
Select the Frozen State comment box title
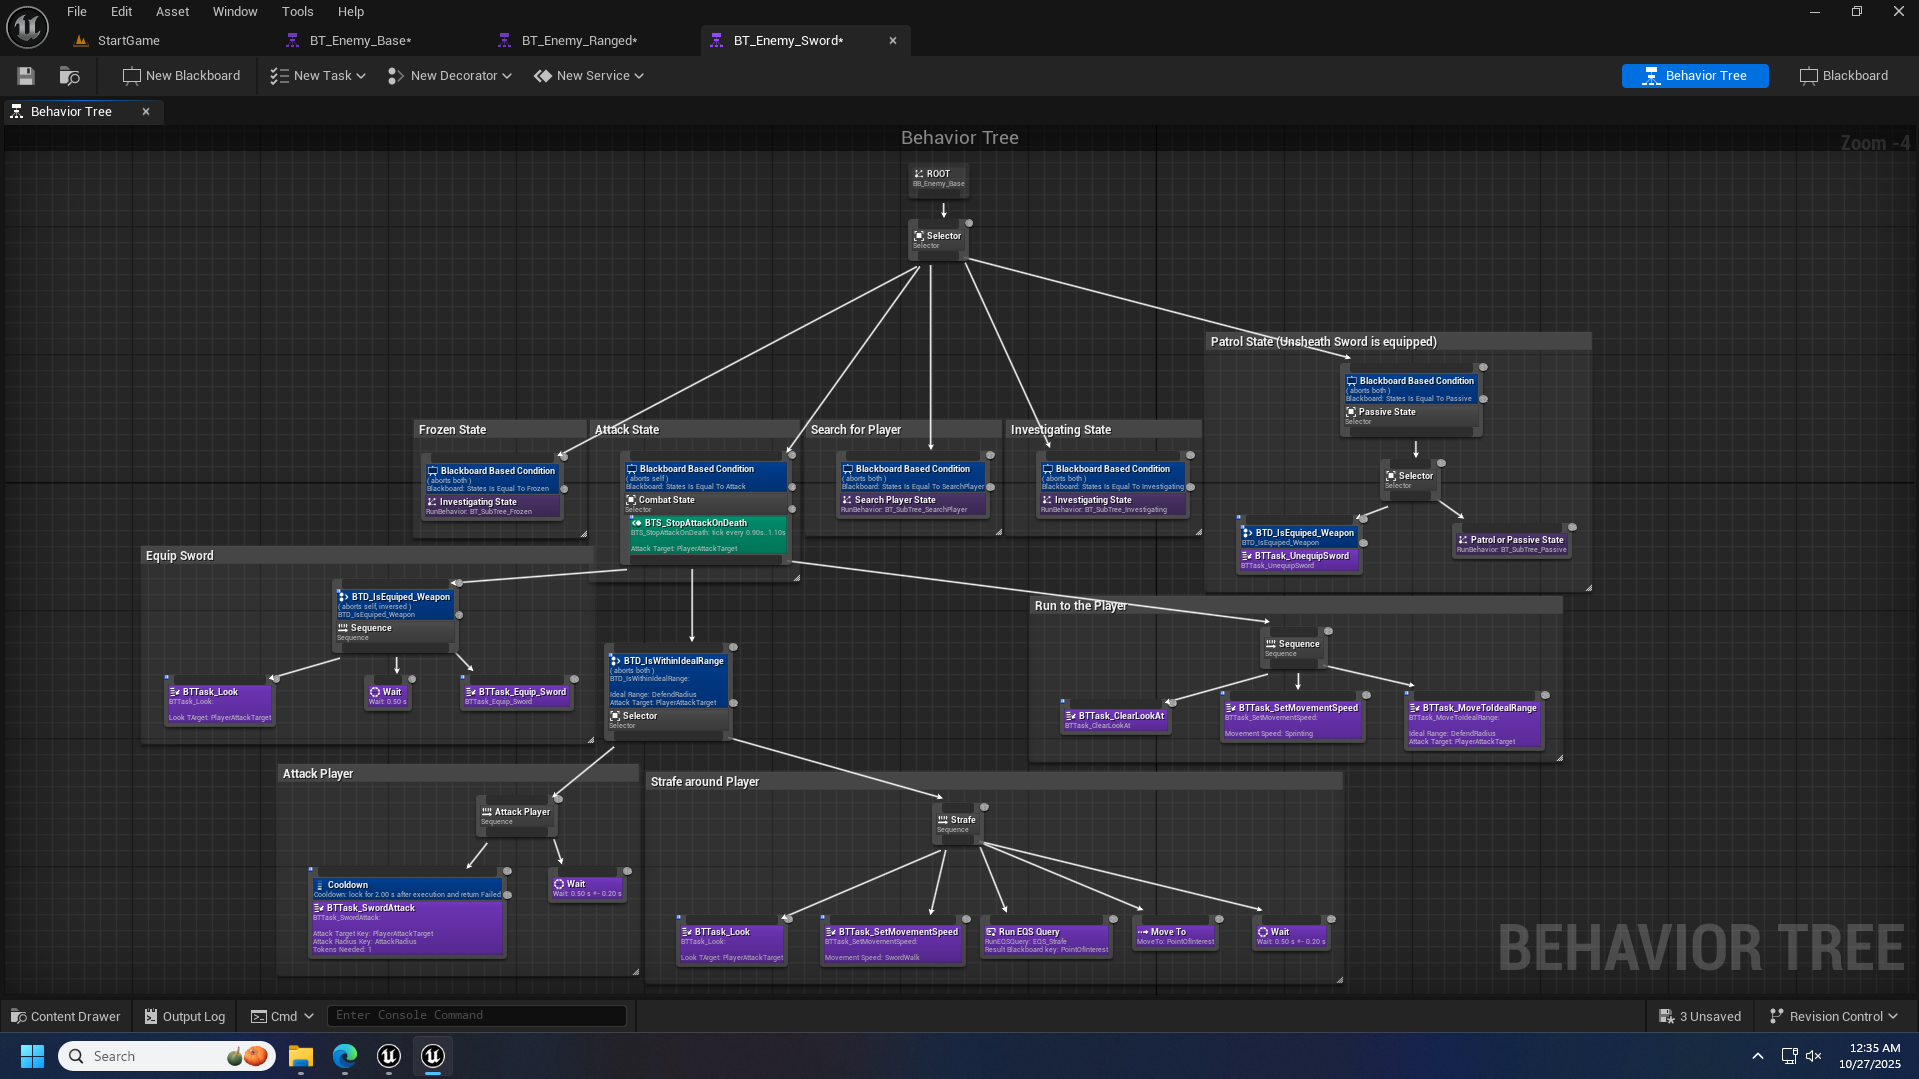click(452, 430)
